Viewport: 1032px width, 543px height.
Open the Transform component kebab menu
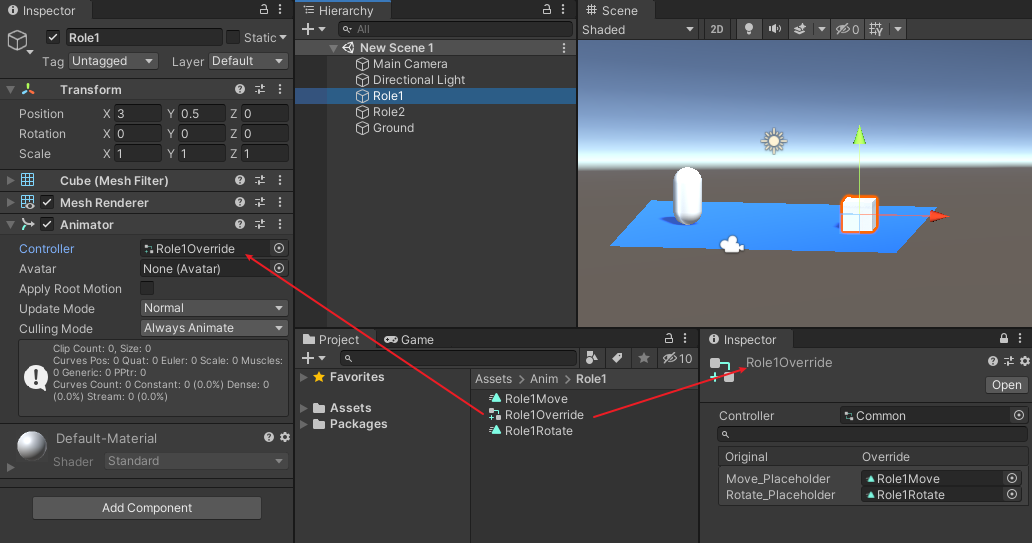(x=280, y=90)
